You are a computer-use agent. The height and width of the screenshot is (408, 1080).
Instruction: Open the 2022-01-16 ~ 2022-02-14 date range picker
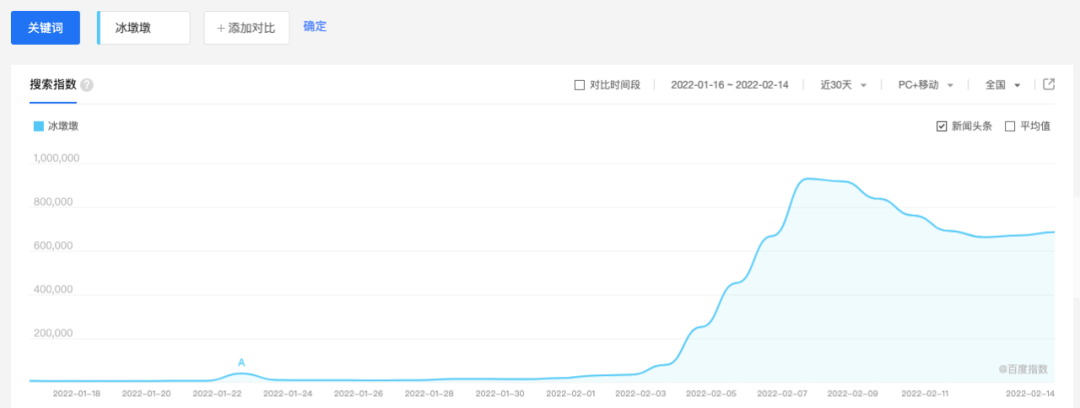(730, 85)
